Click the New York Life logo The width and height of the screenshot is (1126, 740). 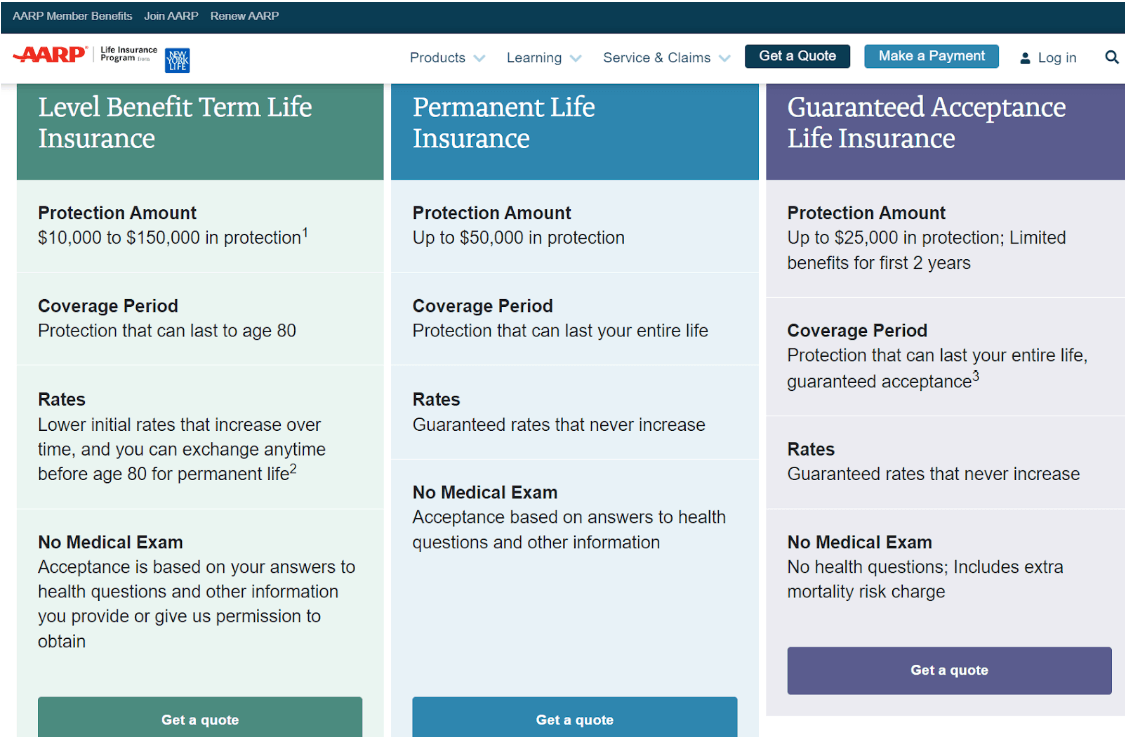pyautogui.click(x=177, y=59)
